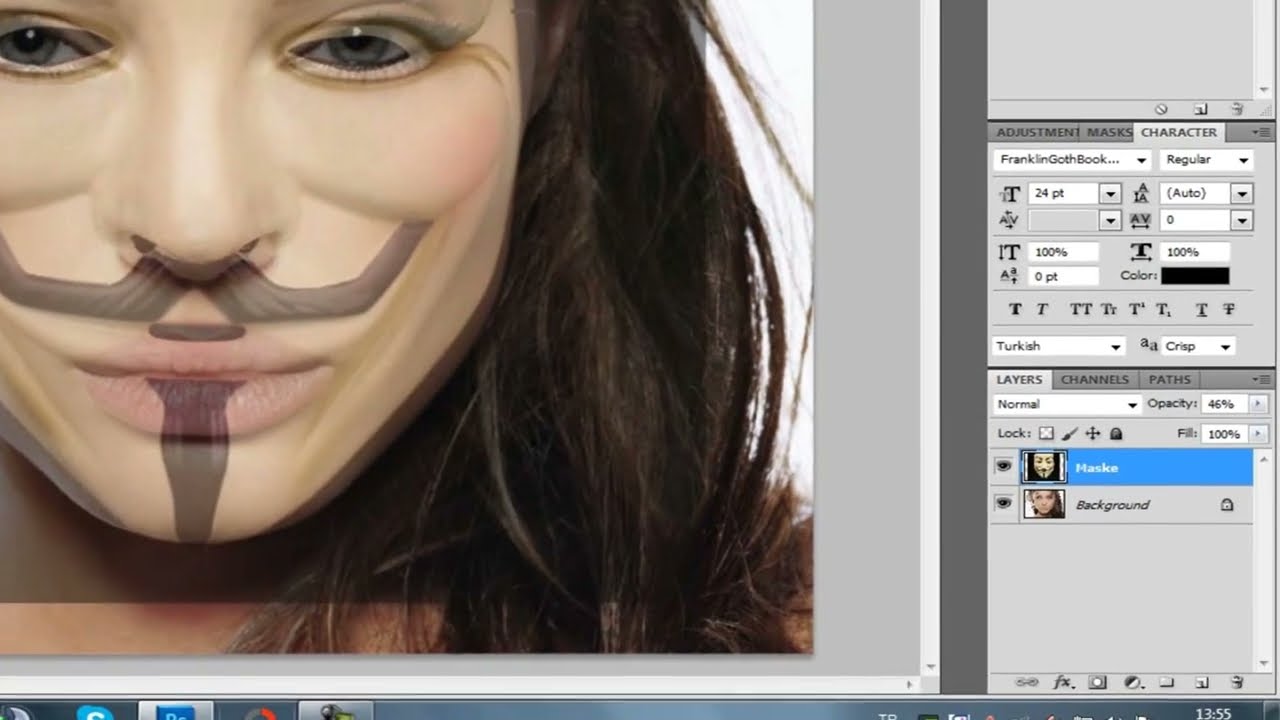Apply Small Caps text style

1108,310
